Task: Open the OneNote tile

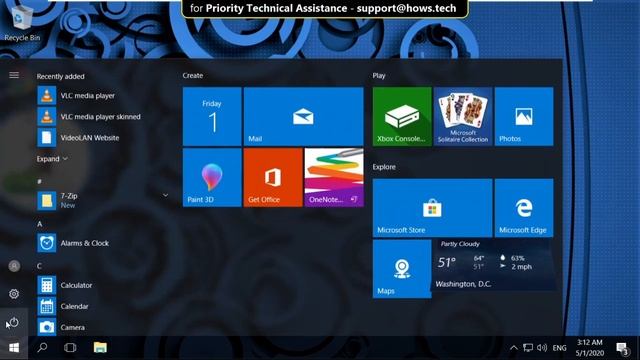Action: (334, 177)
